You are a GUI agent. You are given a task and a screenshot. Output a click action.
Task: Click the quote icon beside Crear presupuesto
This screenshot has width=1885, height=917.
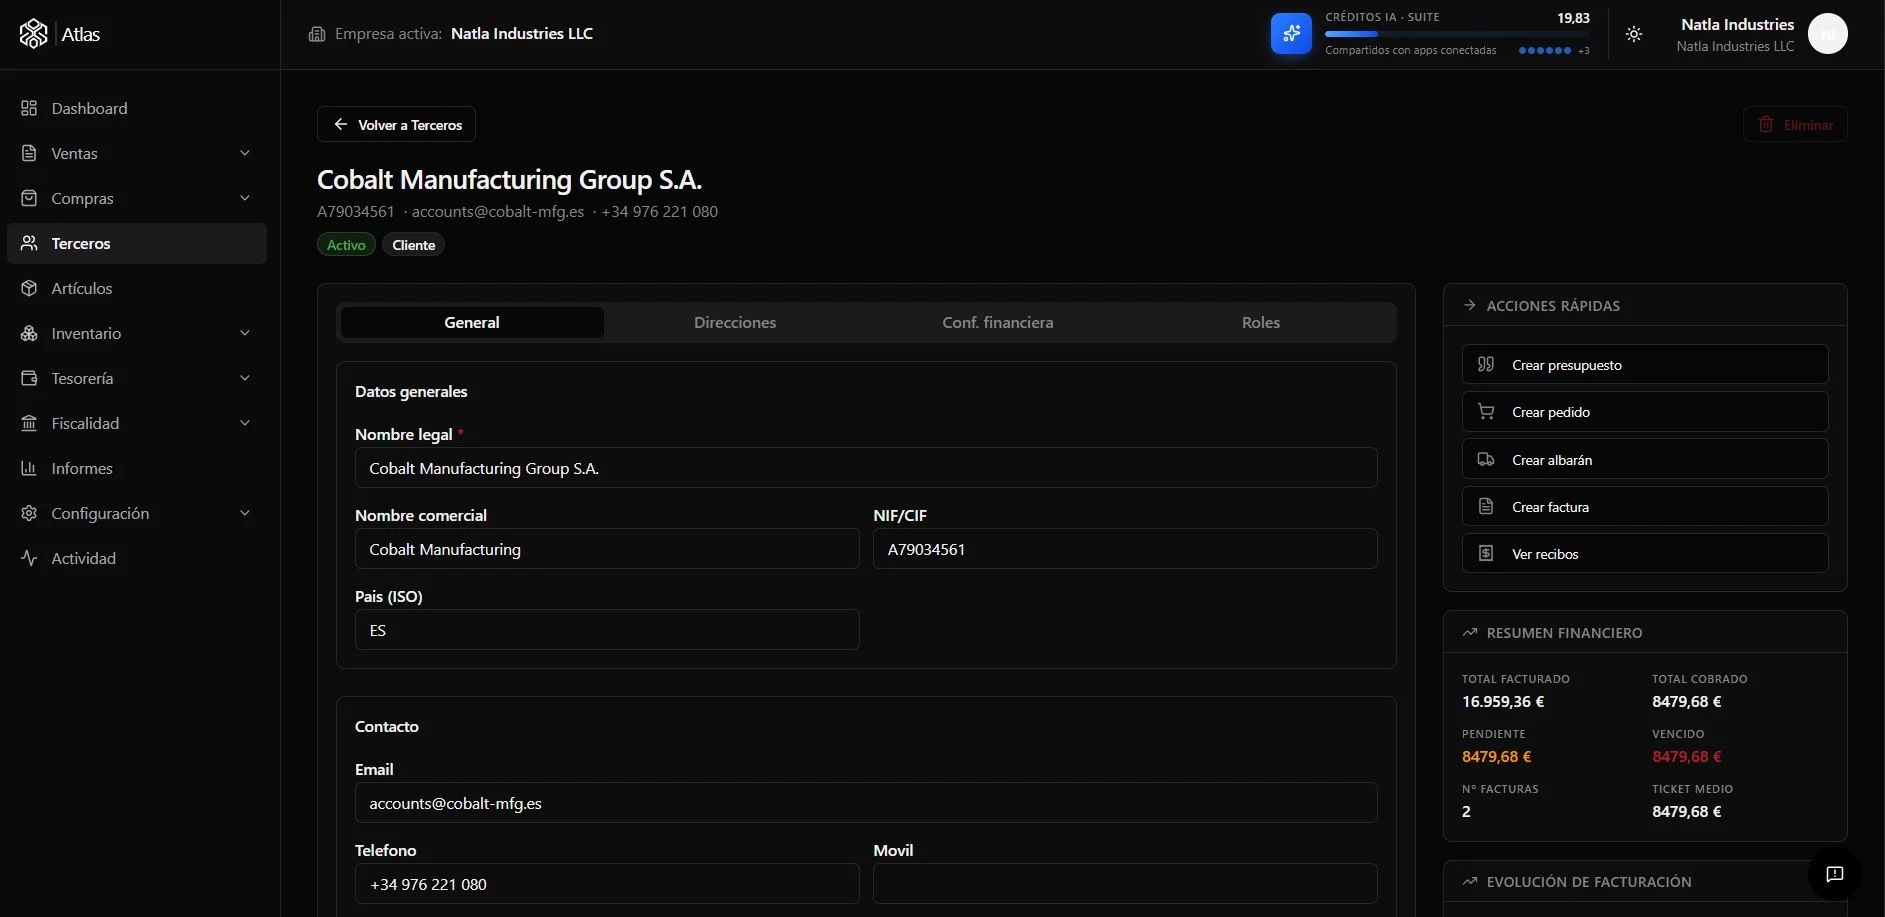coord(1486,365)
